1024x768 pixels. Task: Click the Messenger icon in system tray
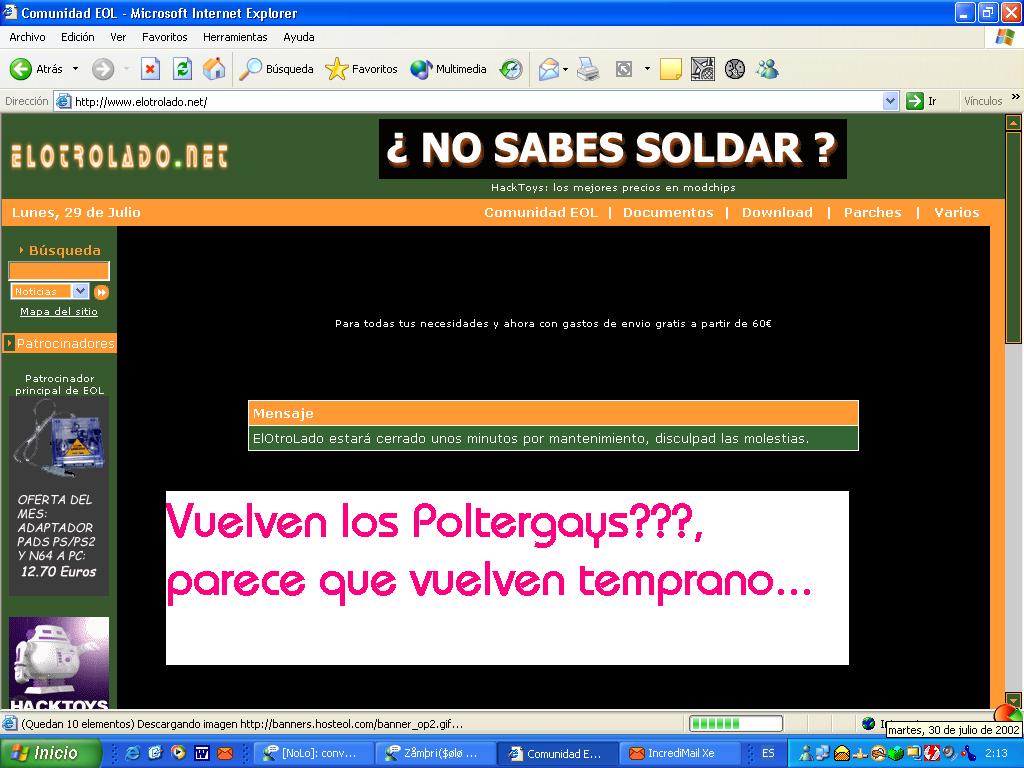(807, 753)
